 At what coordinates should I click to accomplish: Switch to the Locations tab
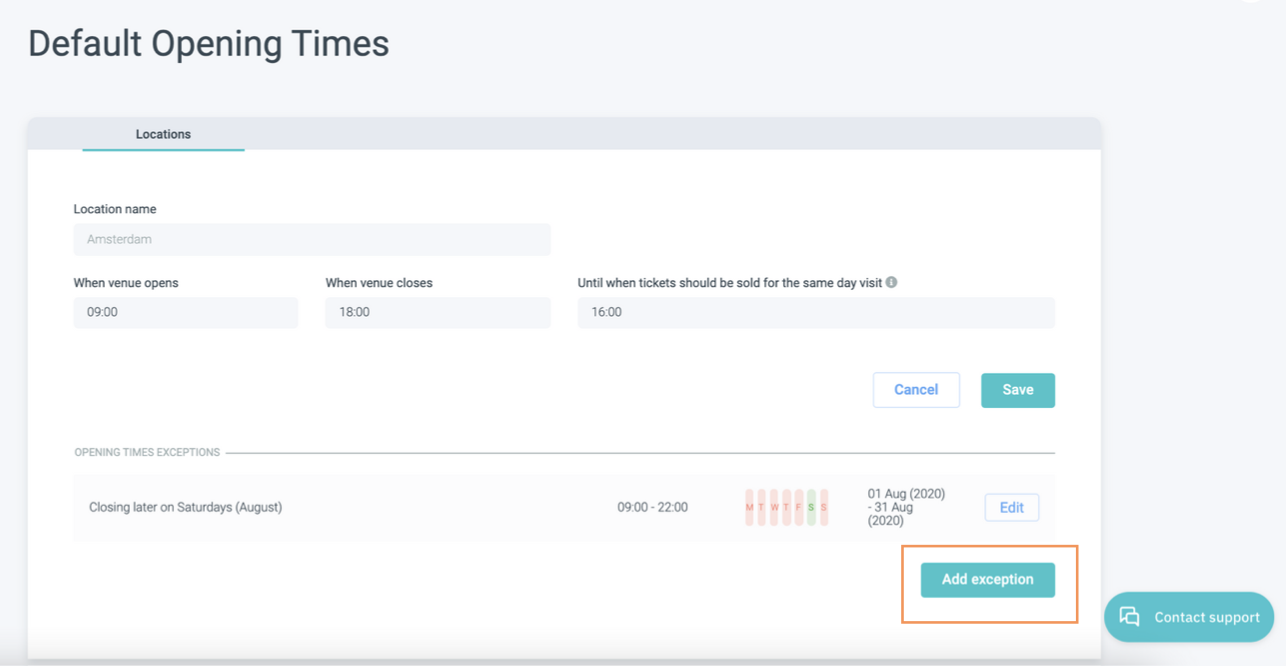click(163, 134)
